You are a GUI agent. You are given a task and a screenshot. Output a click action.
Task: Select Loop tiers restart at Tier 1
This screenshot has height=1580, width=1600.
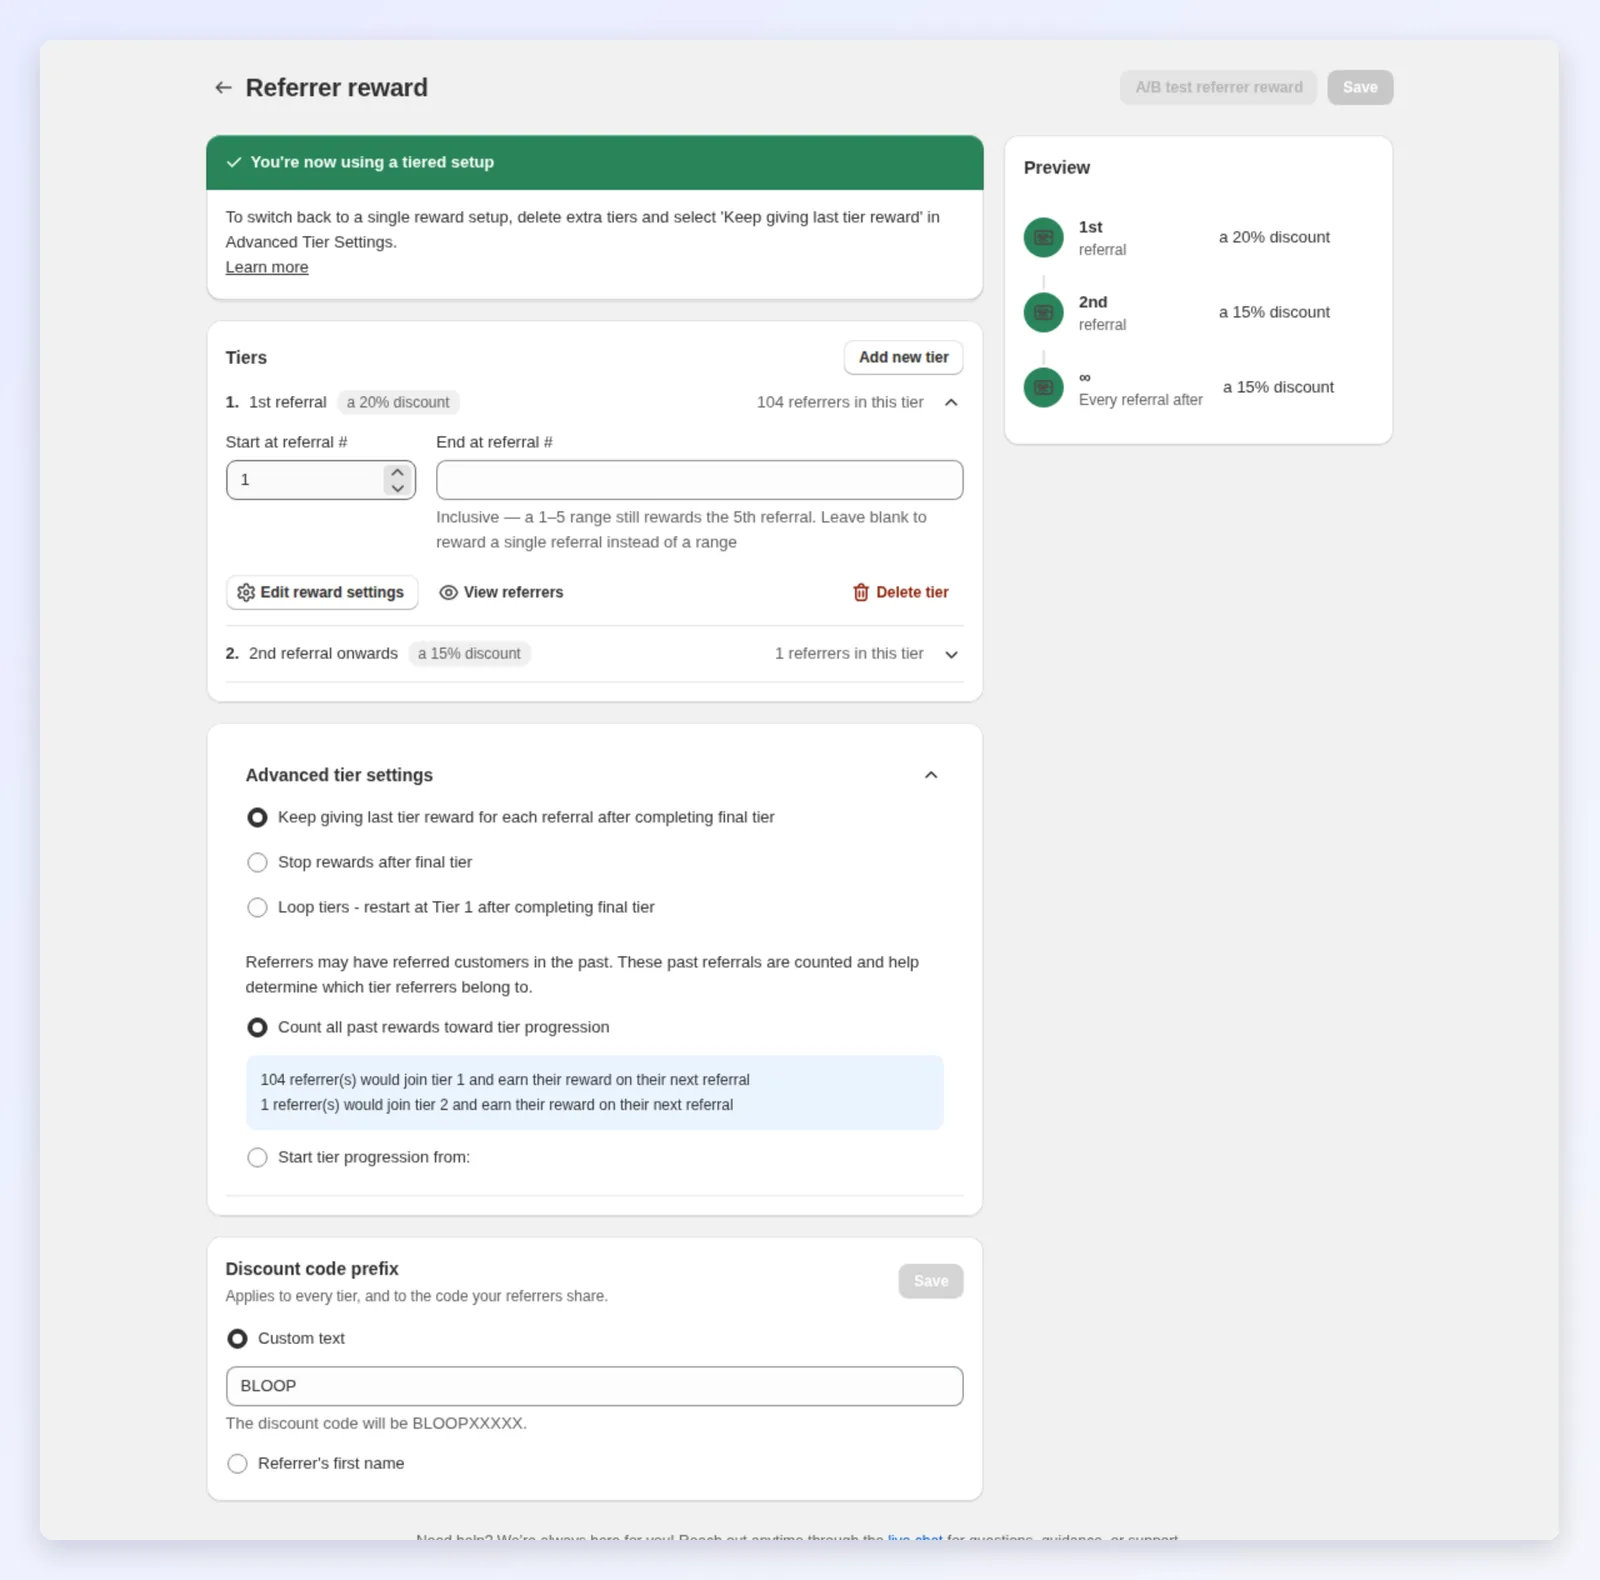[x=257, y=908]
